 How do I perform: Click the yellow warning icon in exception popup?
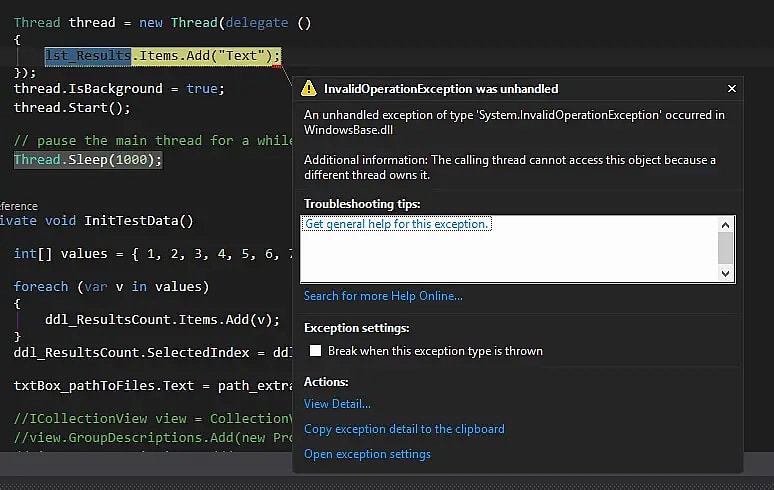309,89
